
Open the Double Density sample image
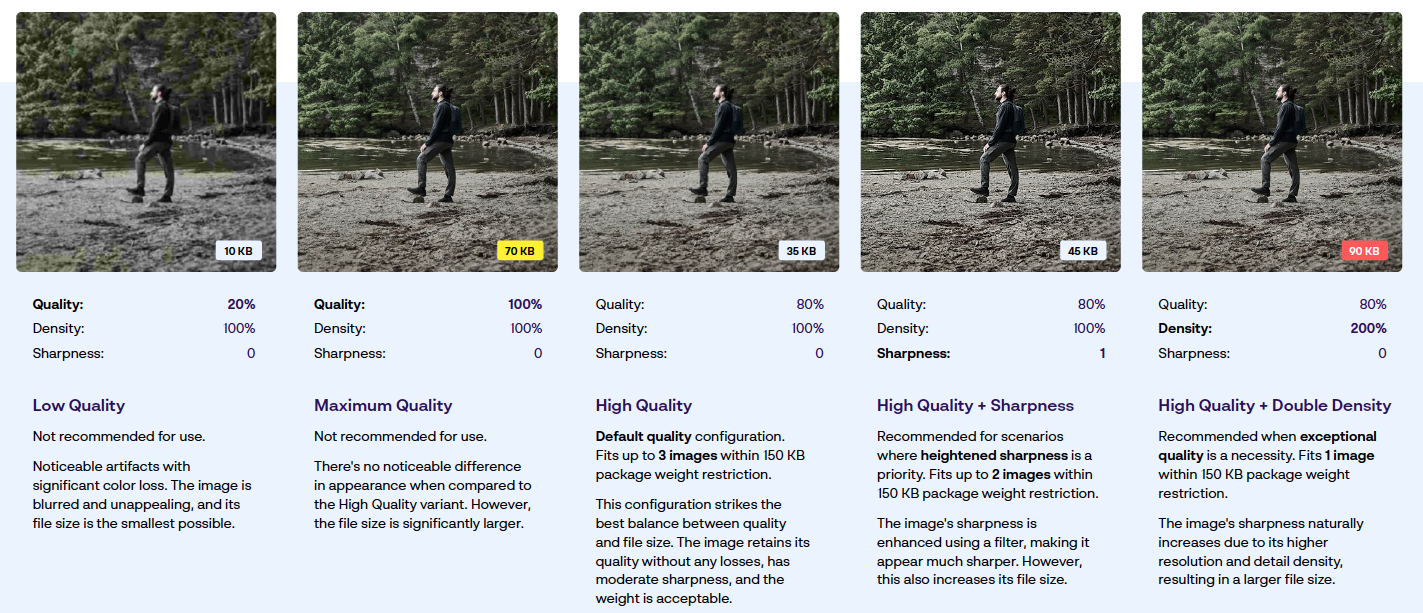(x=1272, y=142)
